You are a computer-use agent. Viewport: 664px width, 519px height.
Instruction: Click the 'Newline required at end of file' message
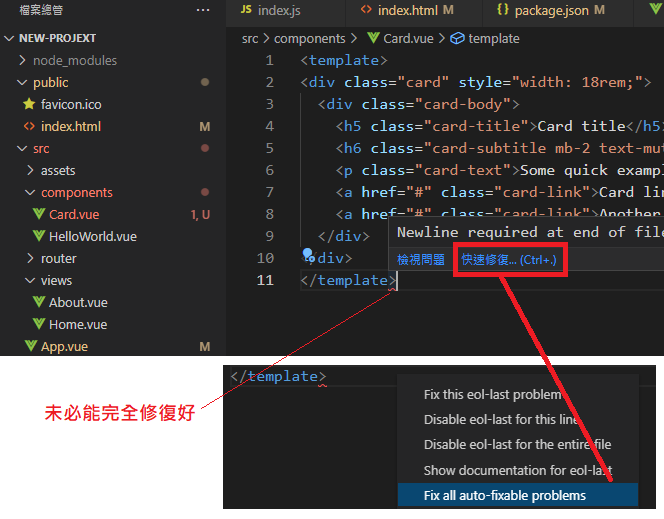pos(530,232)
